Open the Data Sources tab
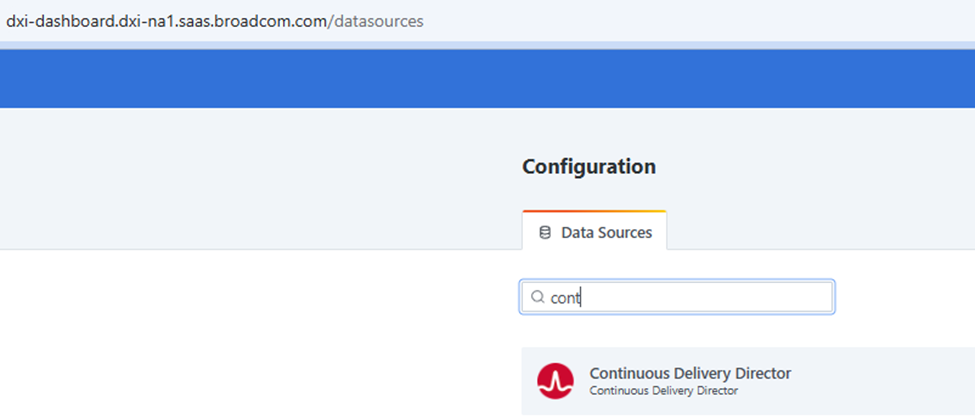 click(x=594, y=231)
